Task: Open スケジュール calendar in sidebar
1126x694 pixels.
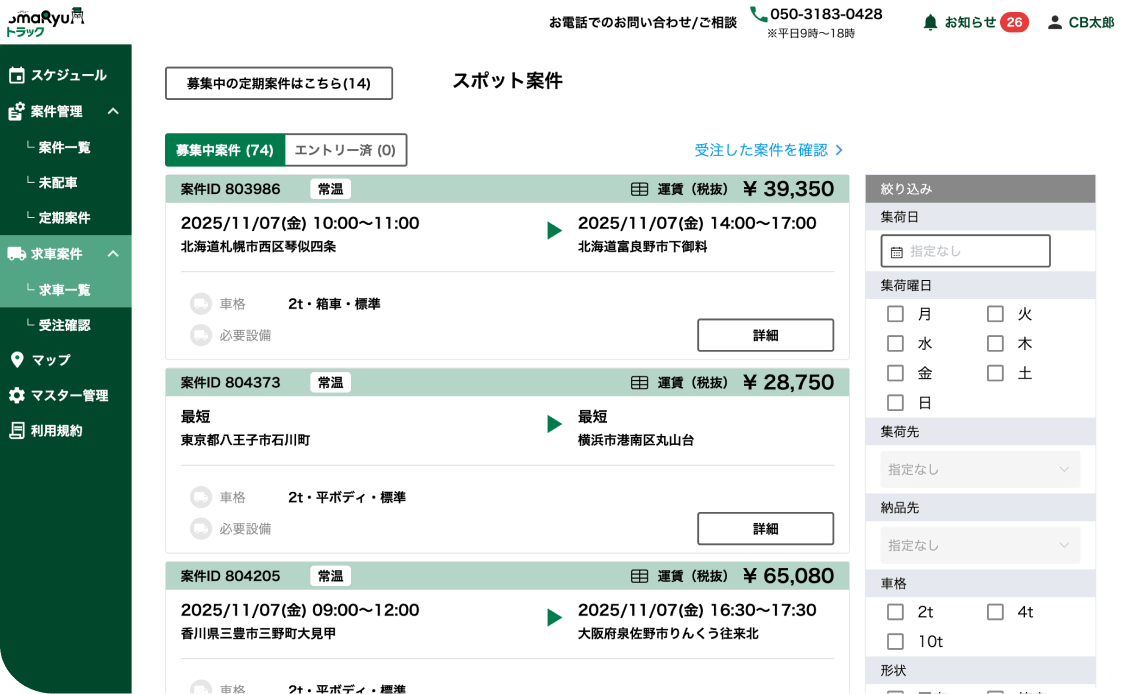Action: (x=16, y=75)
